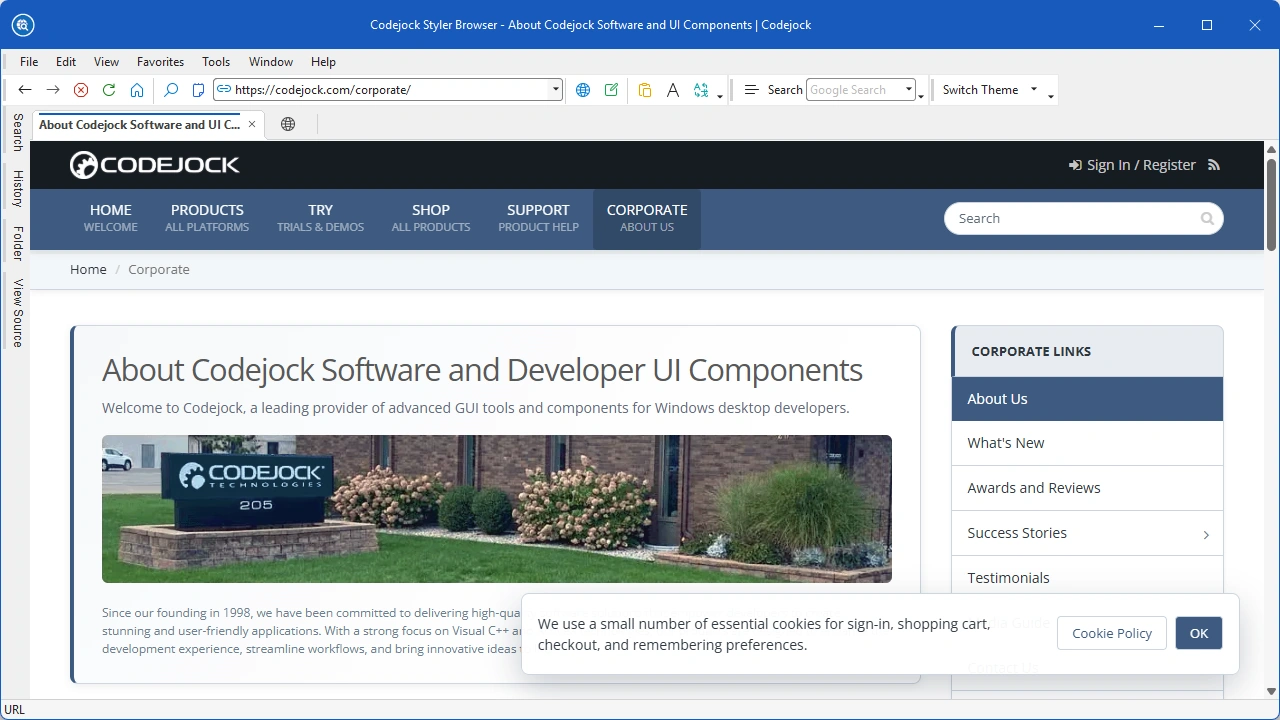Expand the Success Stories submenu

pos(1206,534)
